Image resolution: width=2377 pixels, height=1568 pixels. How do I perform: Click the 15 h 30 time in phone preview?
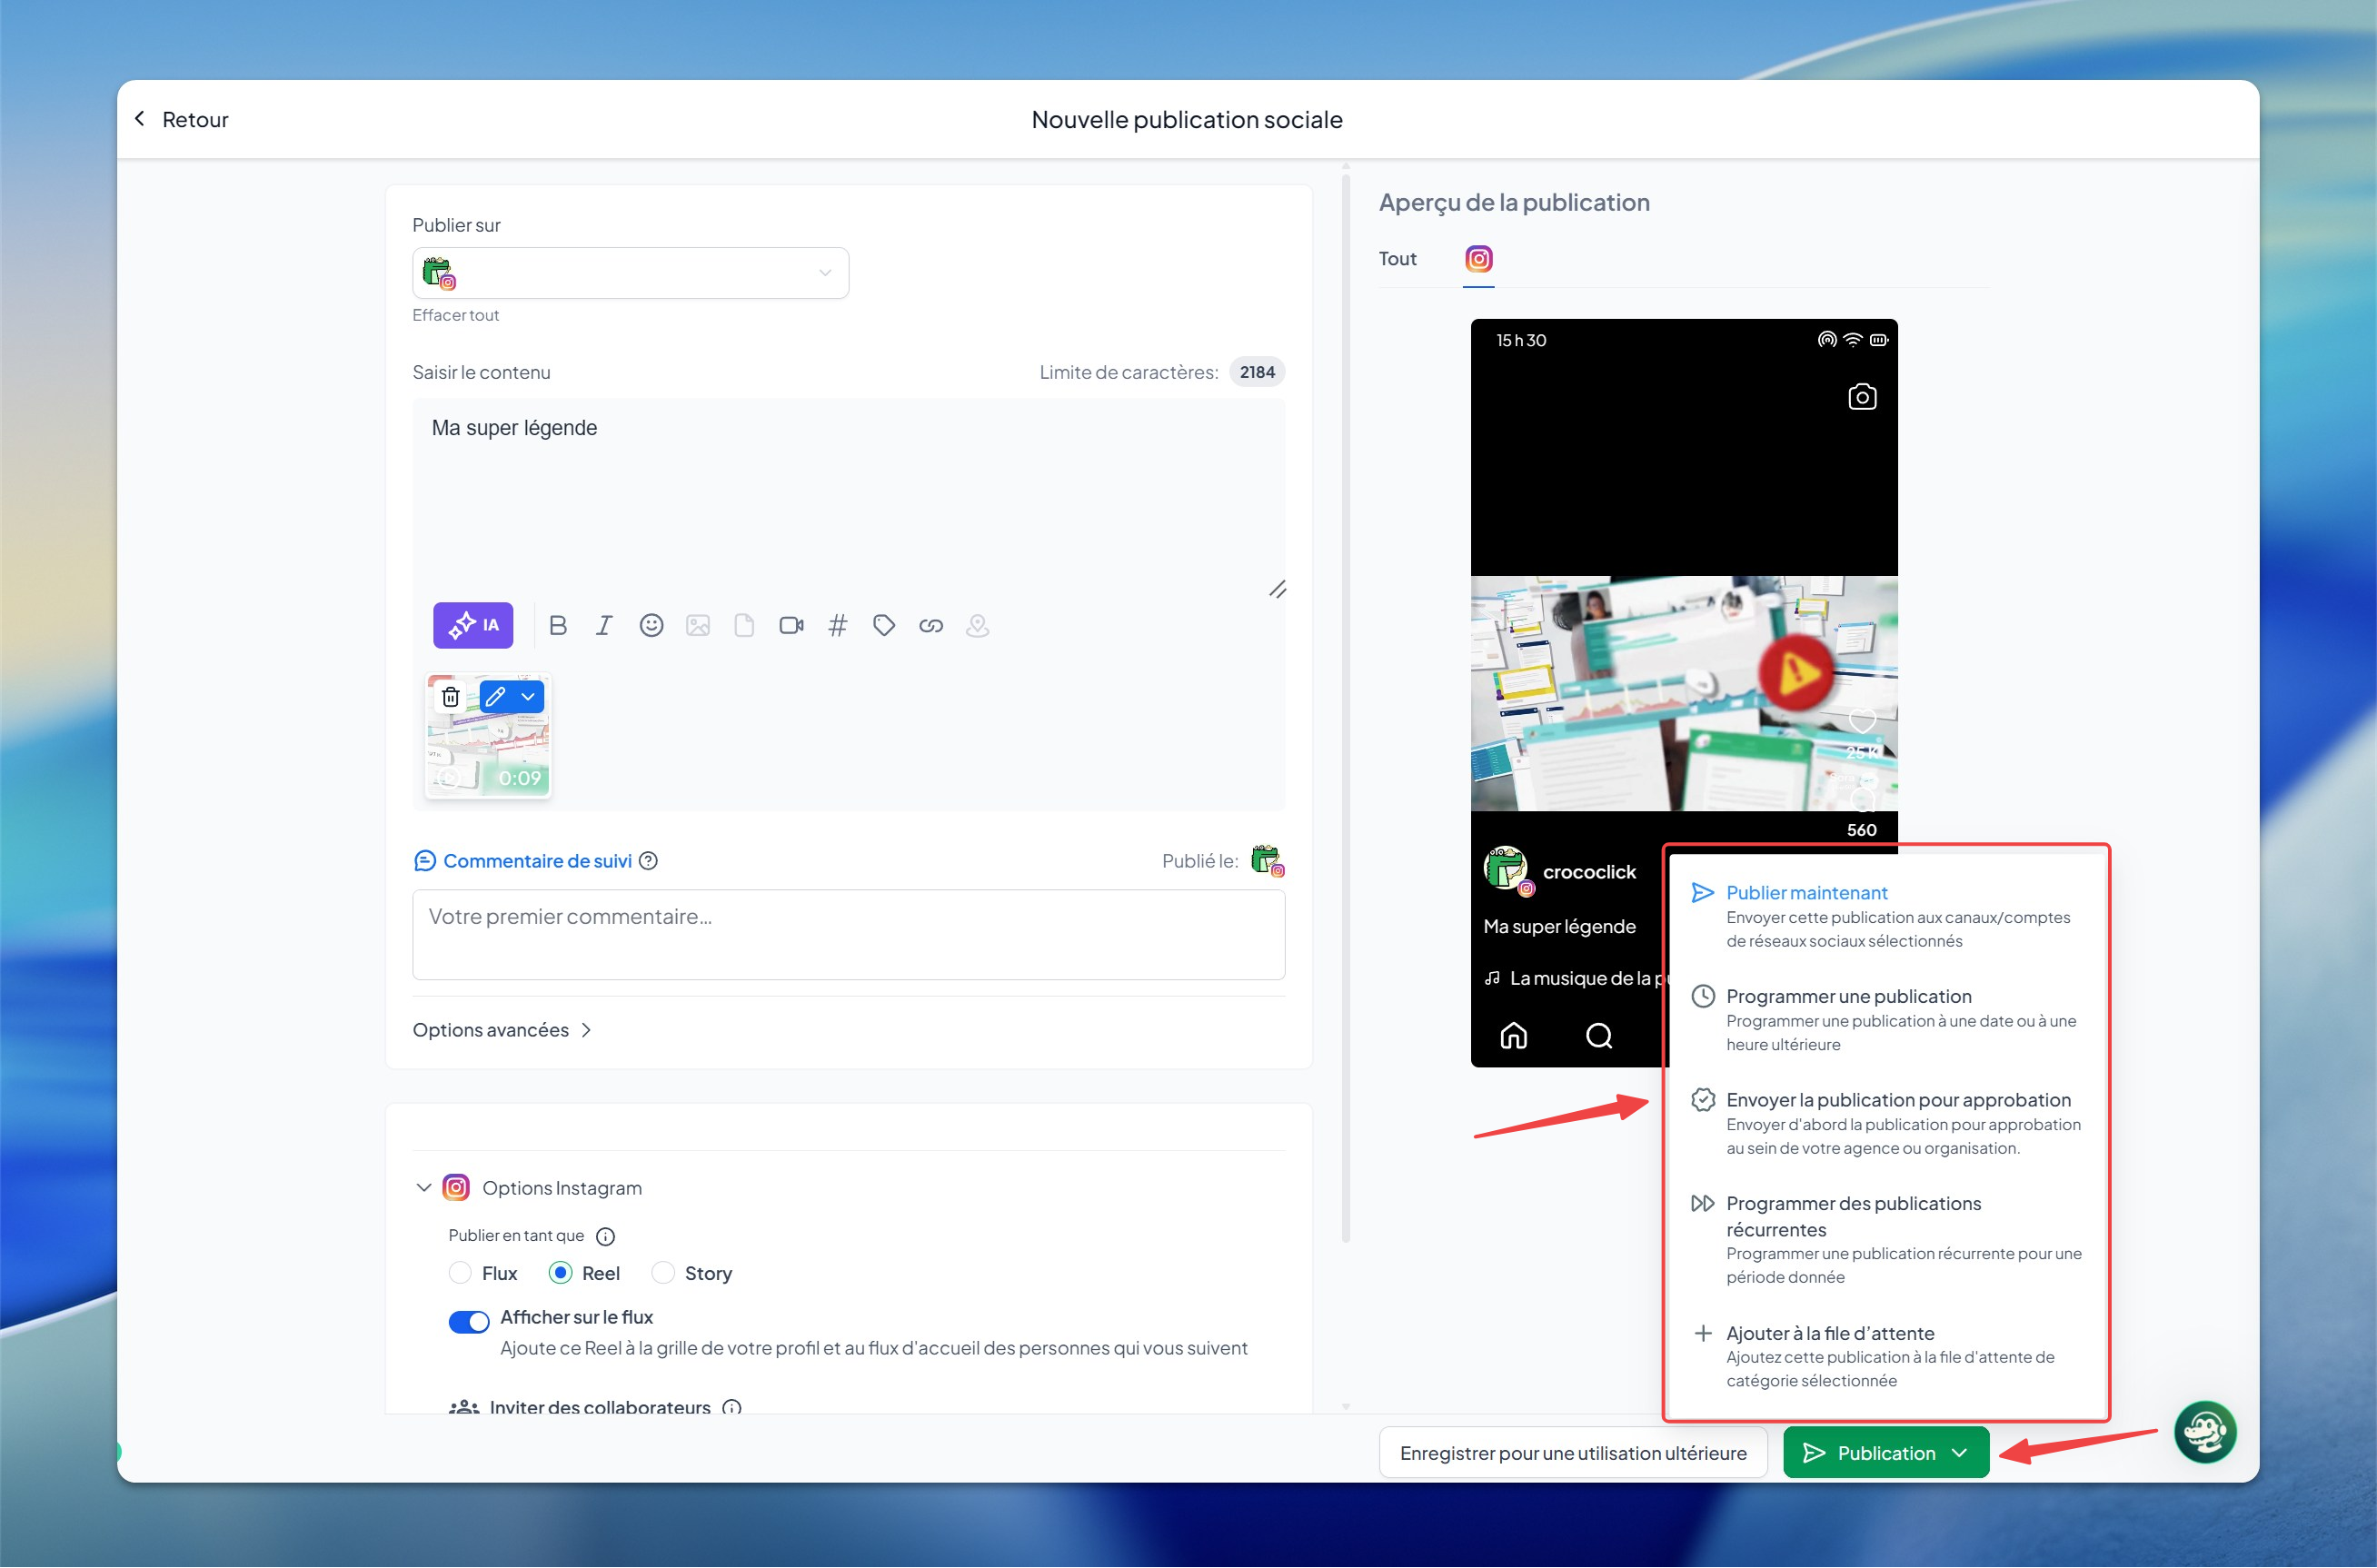point(1521,340)
